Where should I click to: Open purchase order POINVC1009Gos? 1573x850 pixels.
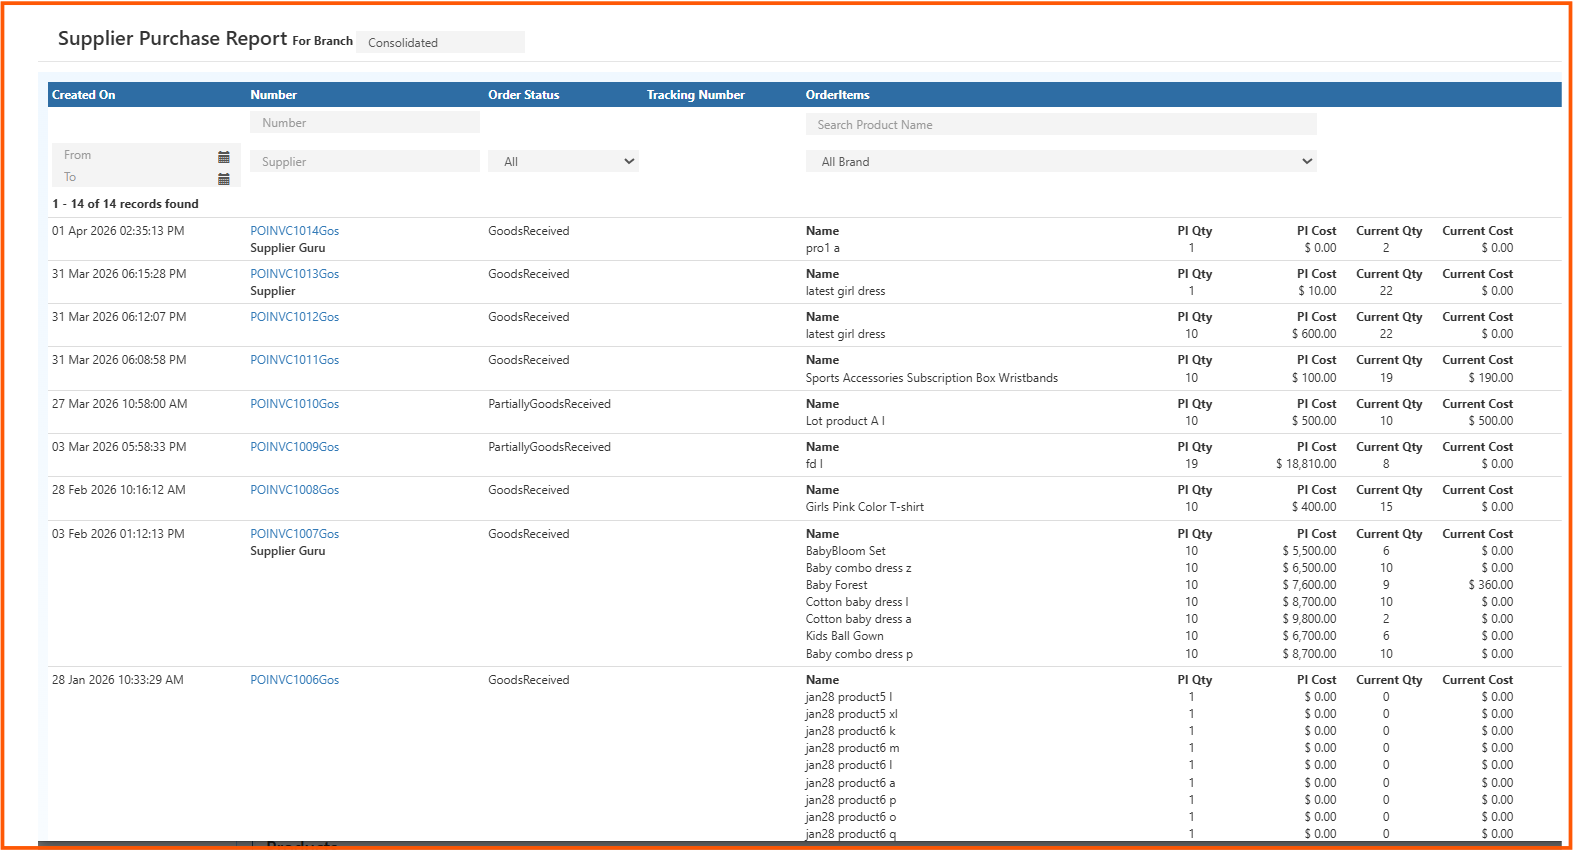(x=294, y=447)
